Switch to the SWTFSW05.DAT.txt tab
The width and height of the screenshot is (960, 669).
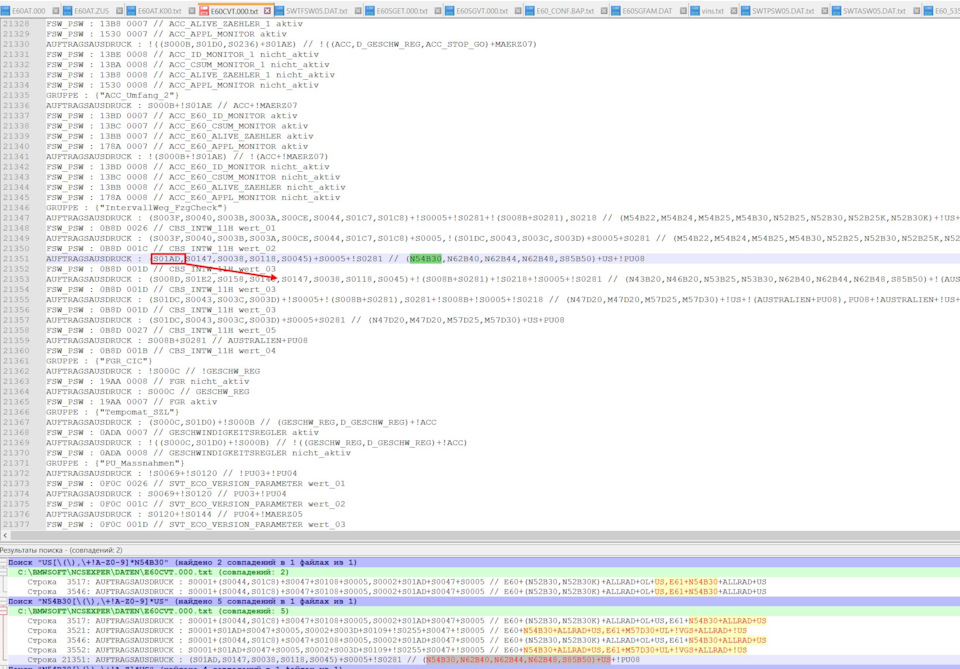tap(317, 11)
